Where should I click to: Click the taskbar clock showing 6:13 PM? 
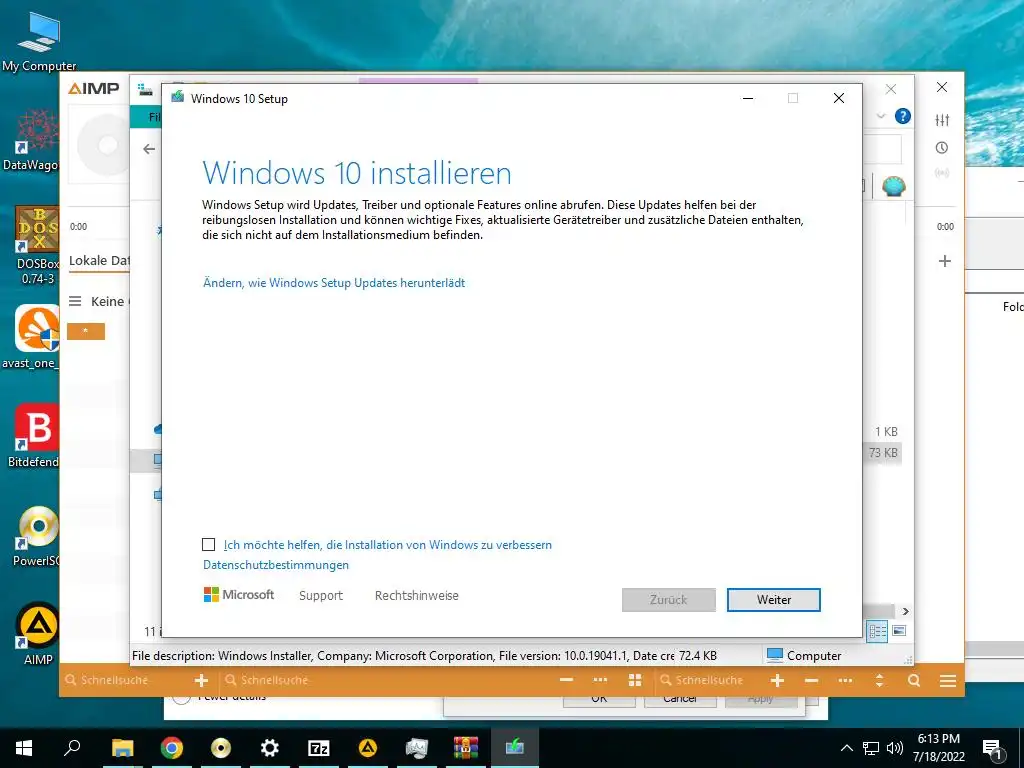(x=938, y=748)
